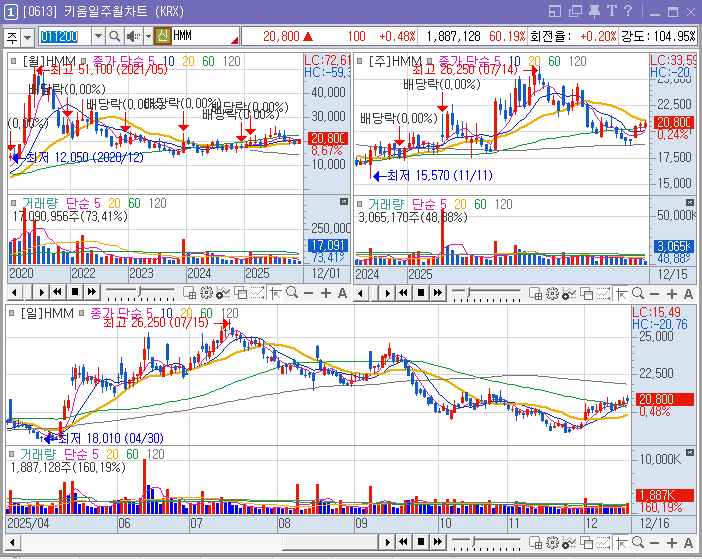Click the green 신 badge before HMM
702x560 pixels.
click(x=163, y=36)
